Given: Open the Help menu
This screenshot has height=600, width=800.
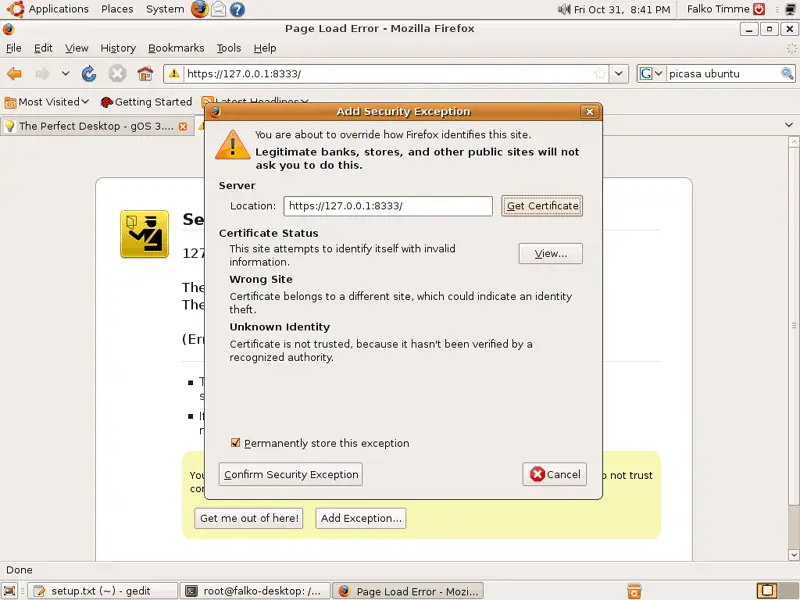Looking at the screenshot, I should click(265, 48).
